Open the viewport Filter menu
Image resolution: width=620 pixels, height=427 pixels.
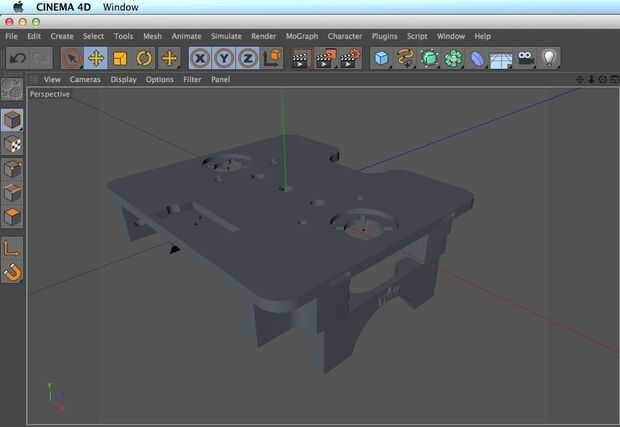(193, 79)
